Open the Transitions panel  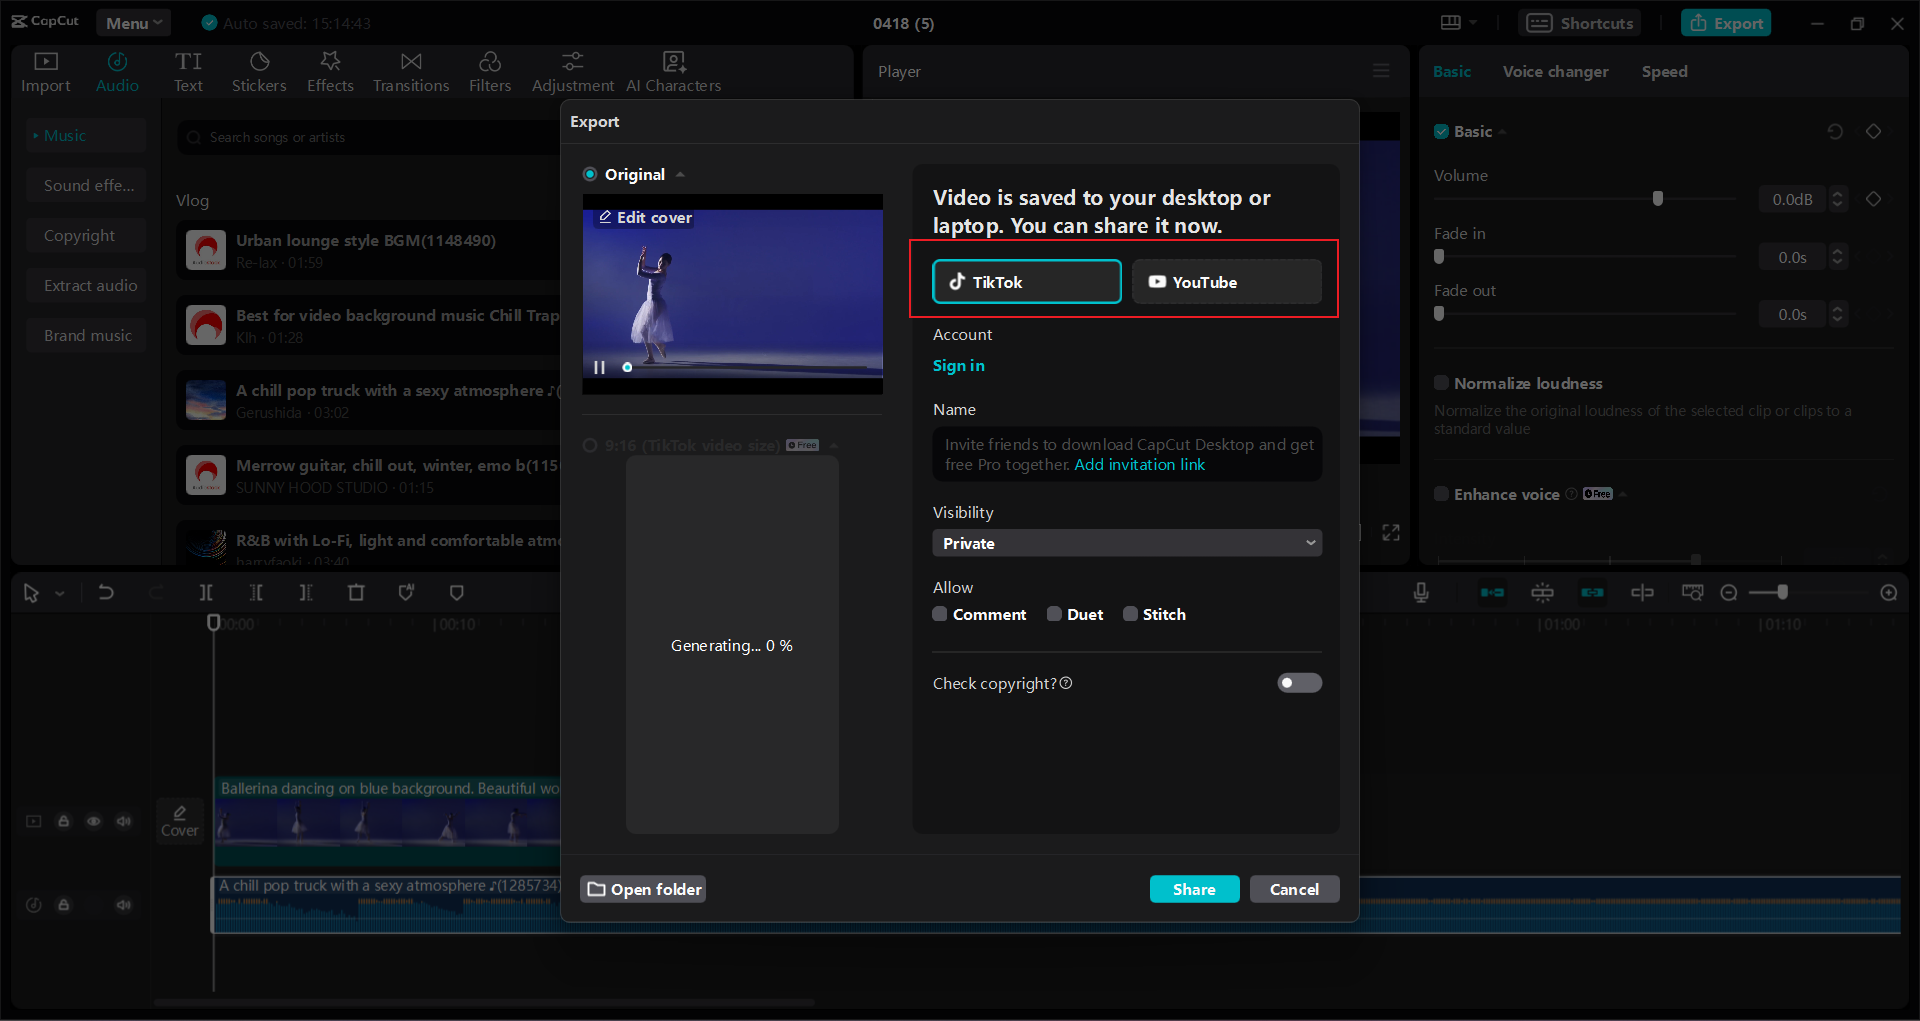(x=411, y=72)
